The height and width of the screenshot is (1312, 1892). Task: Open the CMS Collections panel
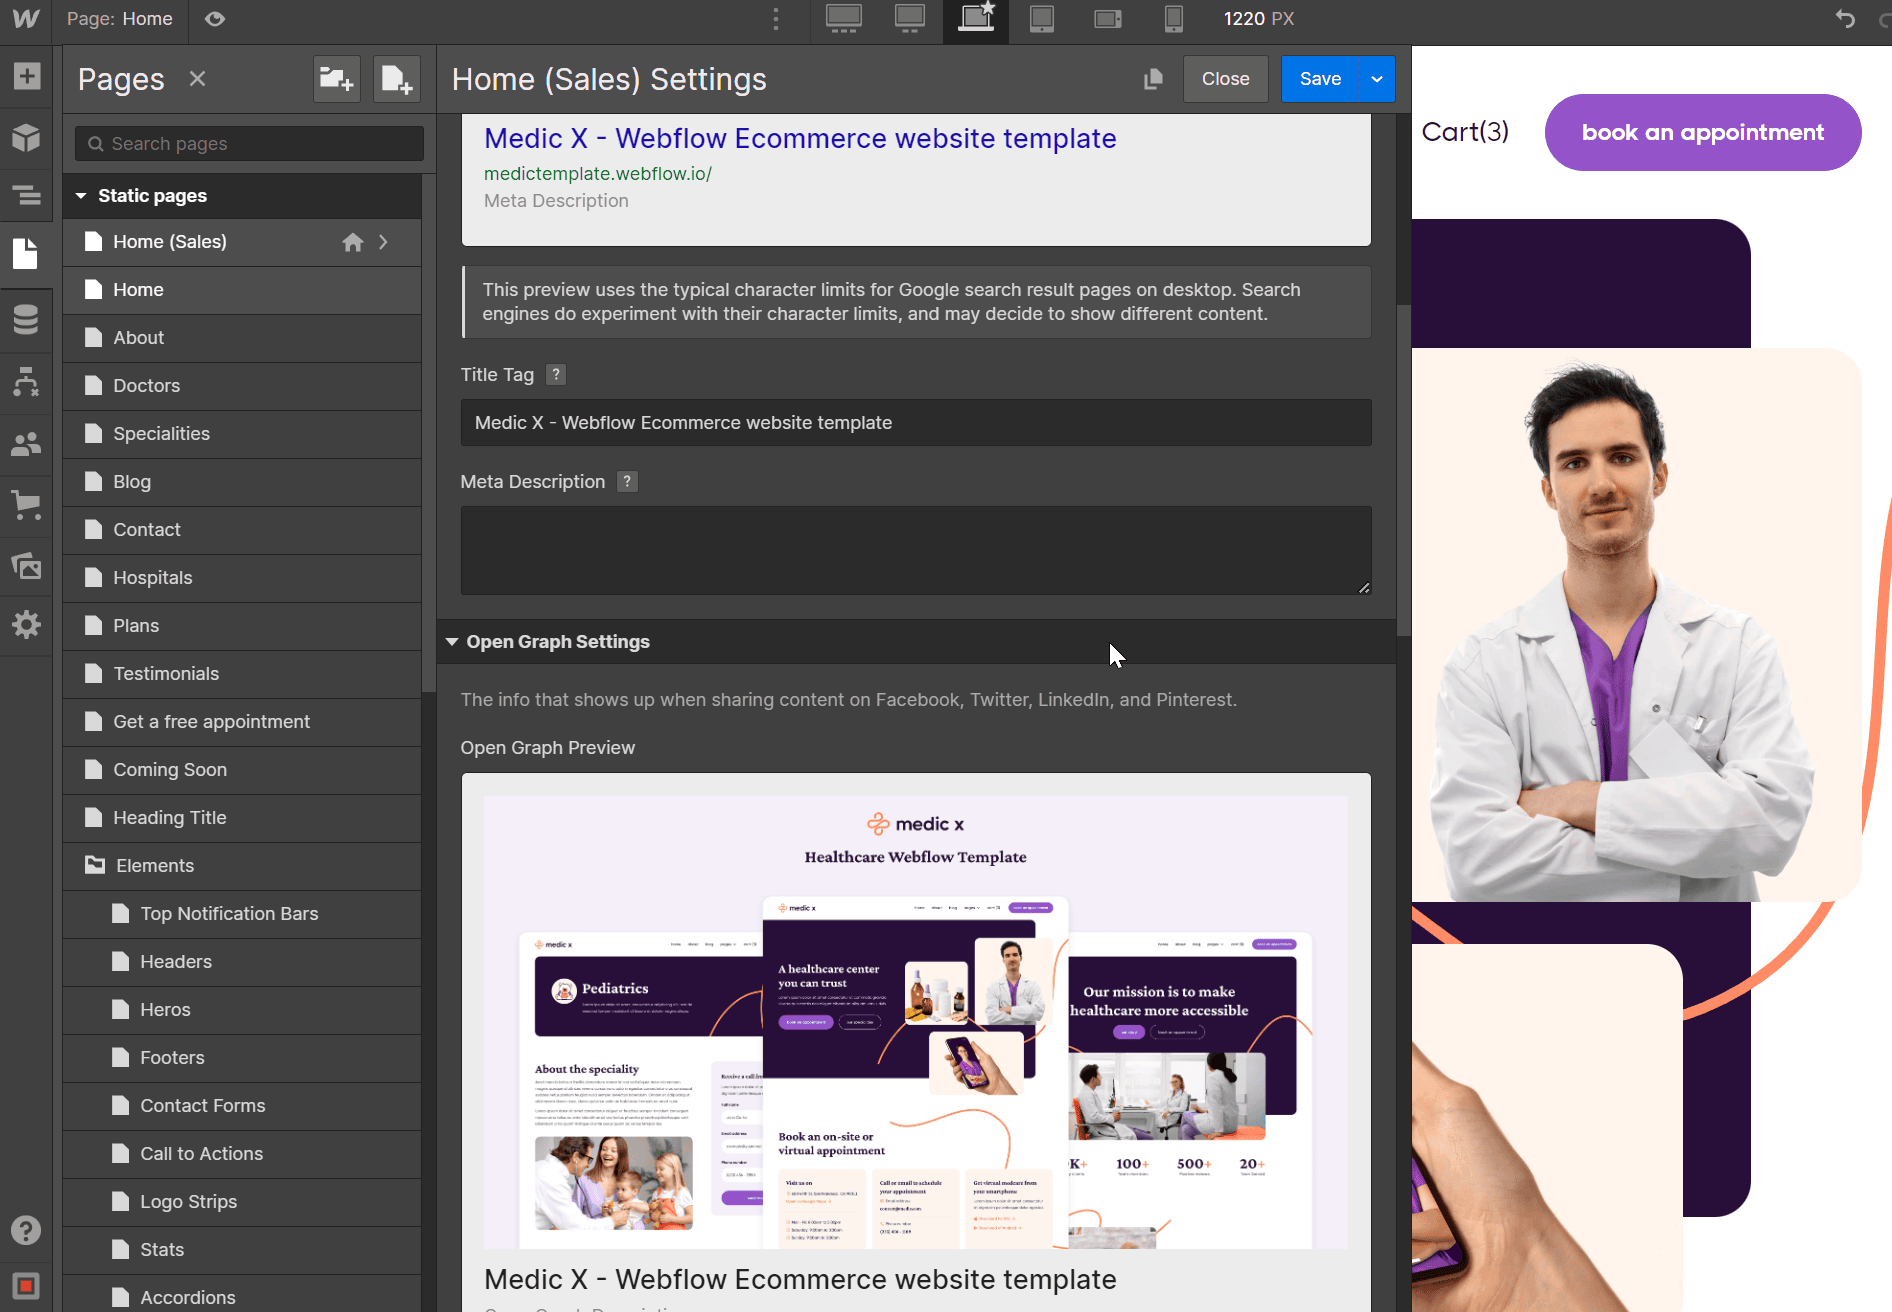[x=26, y=319]
